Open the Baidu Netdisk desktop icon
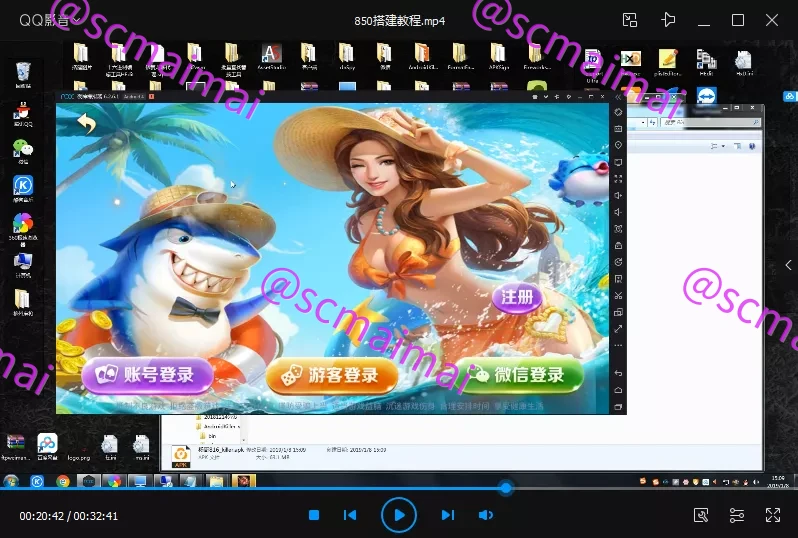The image size is (798, 538). click(47, 447)
